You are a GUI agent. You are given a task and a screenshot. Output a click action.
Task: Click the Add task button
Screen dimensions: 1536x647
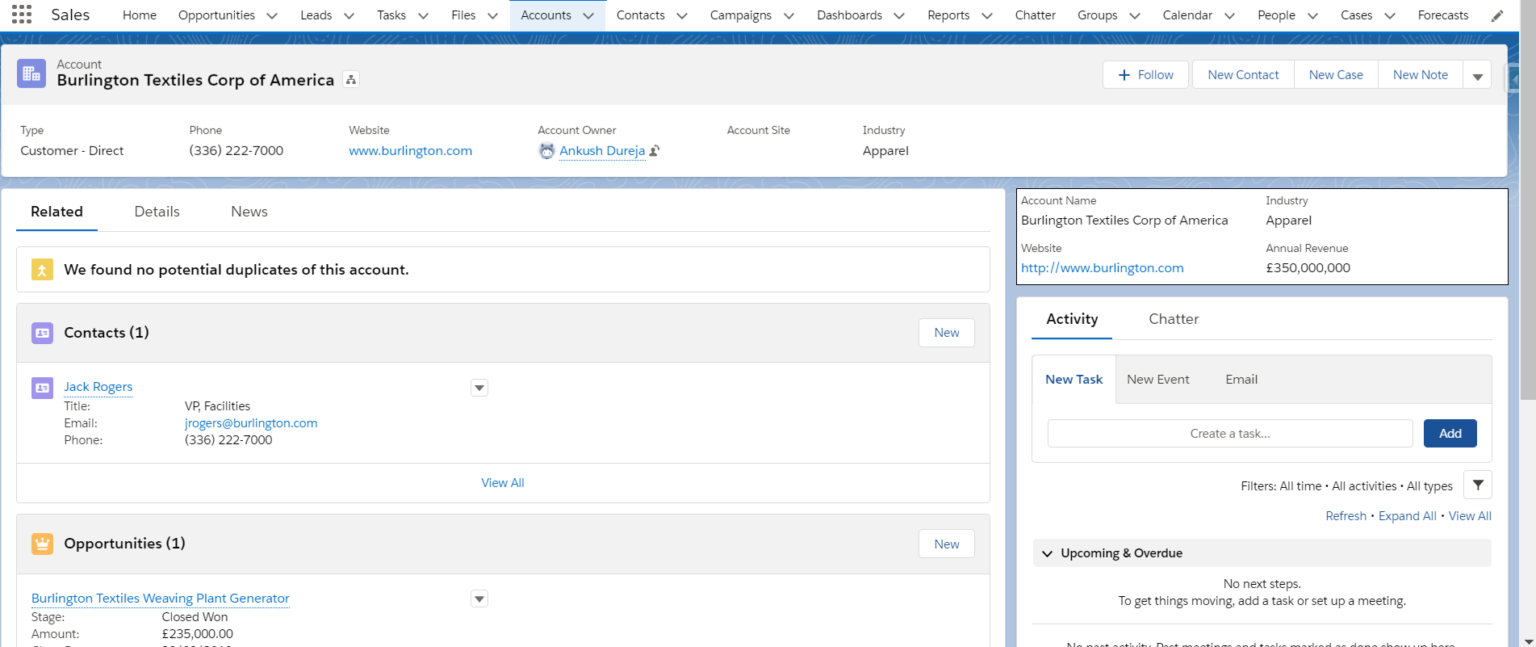1449,433
